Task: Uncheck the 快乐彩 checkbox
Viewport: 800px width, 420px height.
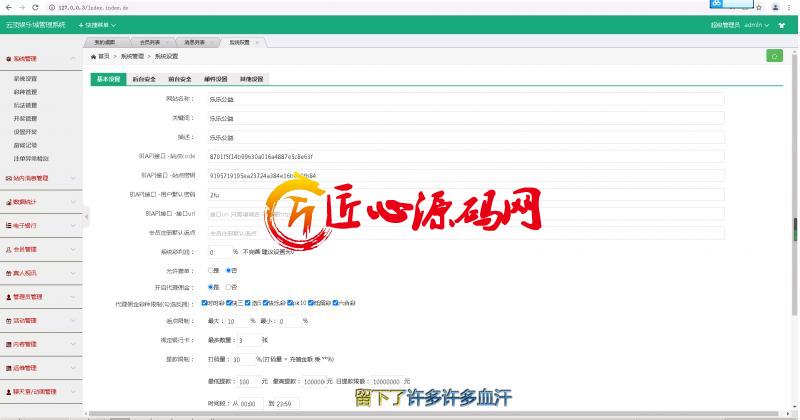Action: click(265, 303)
